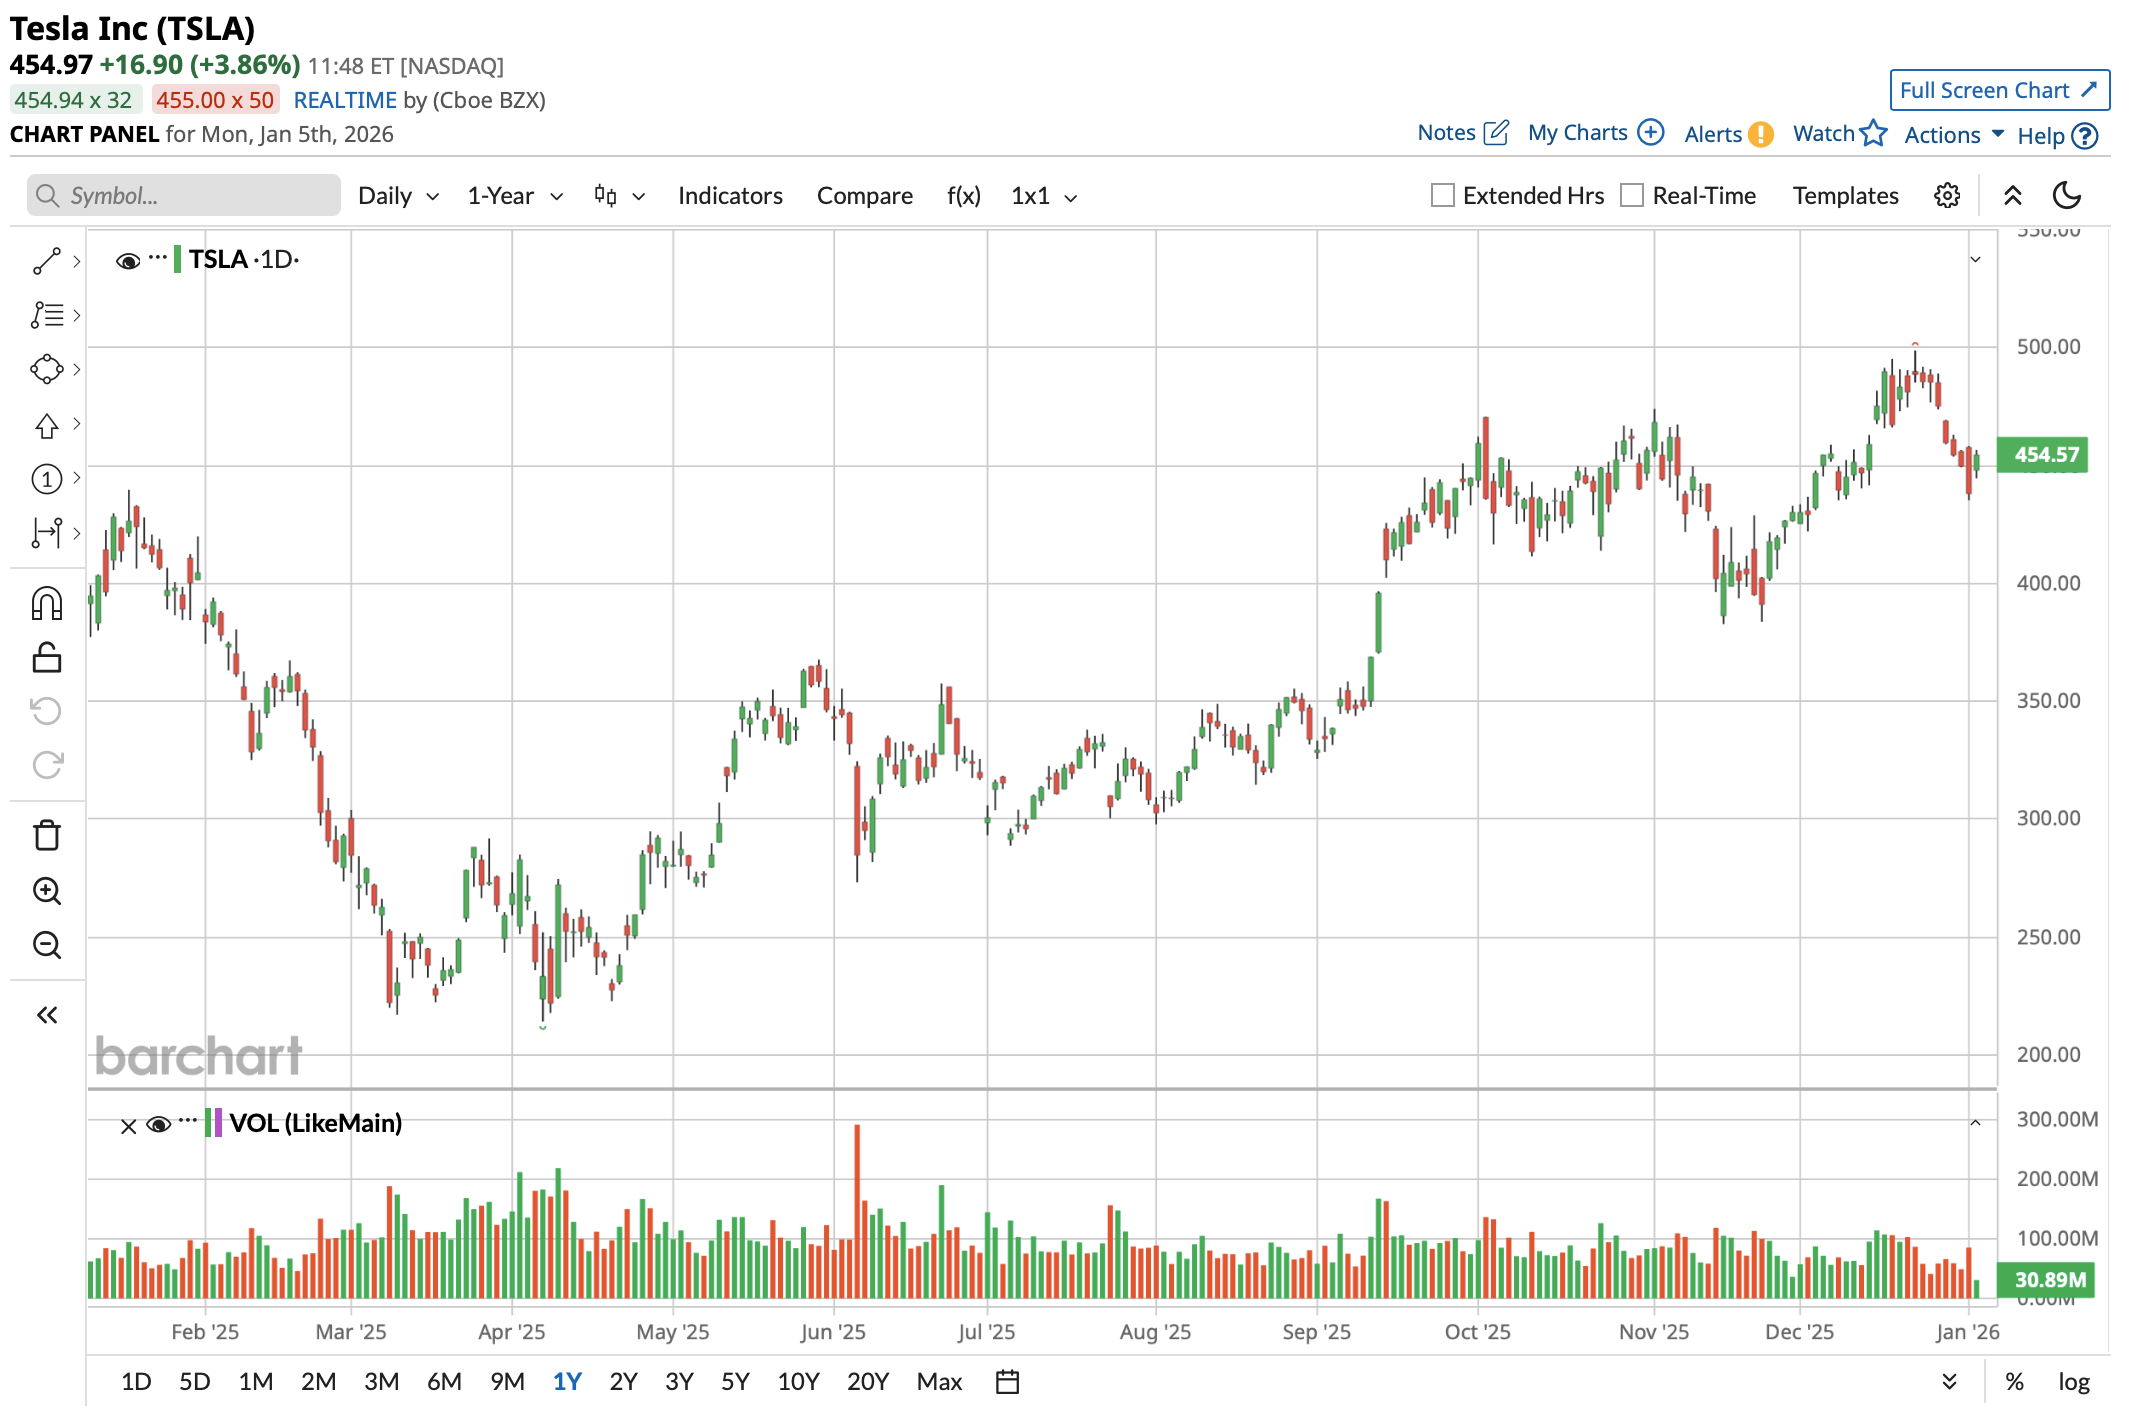Open the Indicators menu
The height and width of the screenshot is (1416, 2132).
[730, 196]
